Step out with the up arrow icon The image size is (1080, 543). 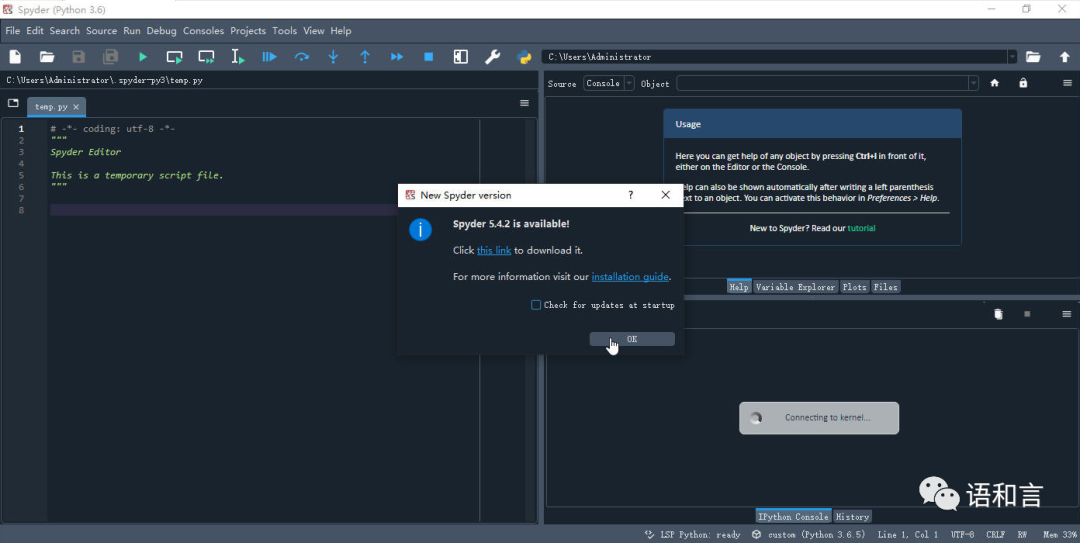click(365, 57)
